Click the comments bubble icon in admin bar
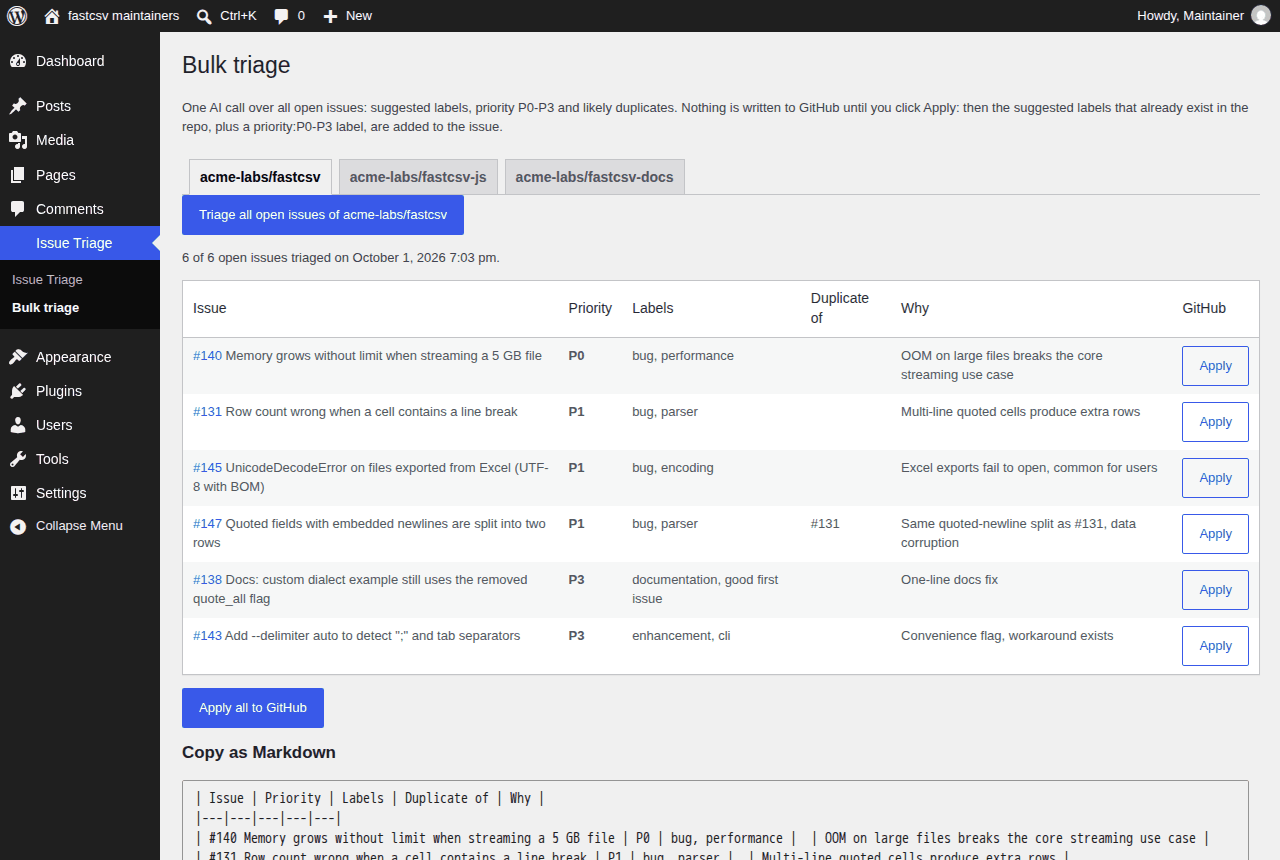The image size is (1280, 860). click(281, 16)
